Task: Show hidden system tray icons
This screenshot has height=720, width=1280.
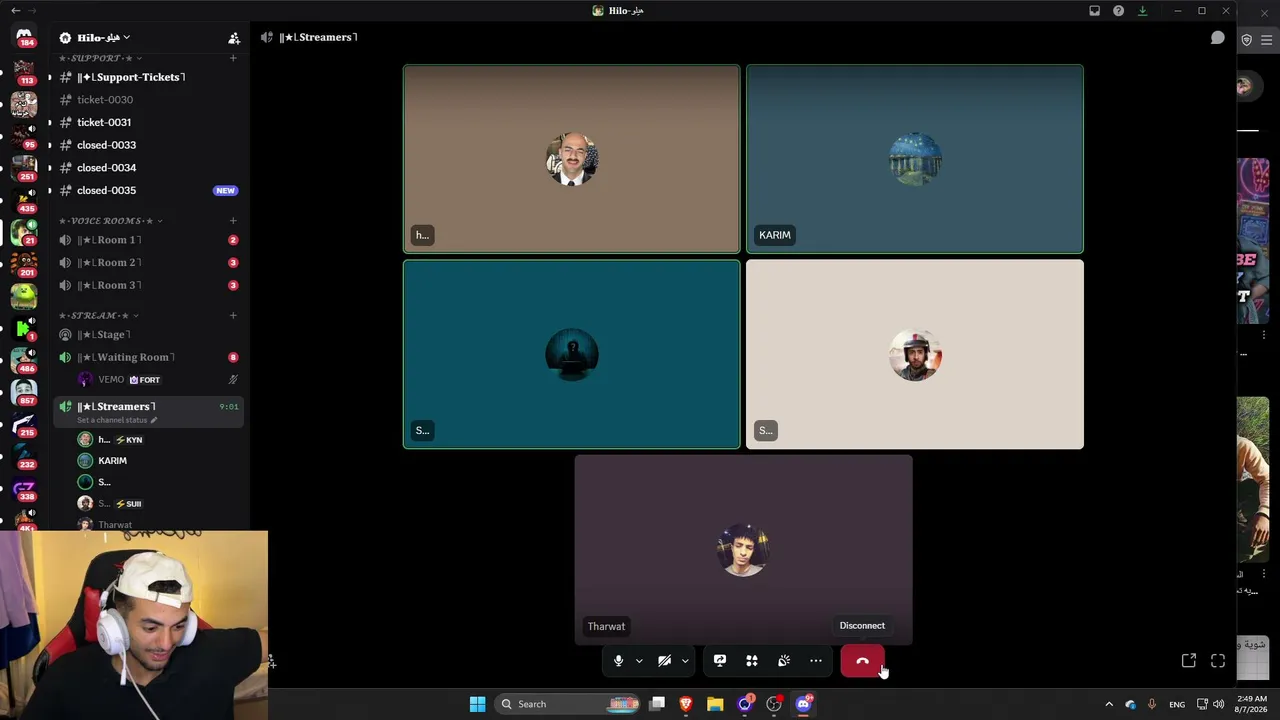Action: (x=1108, y=704)
